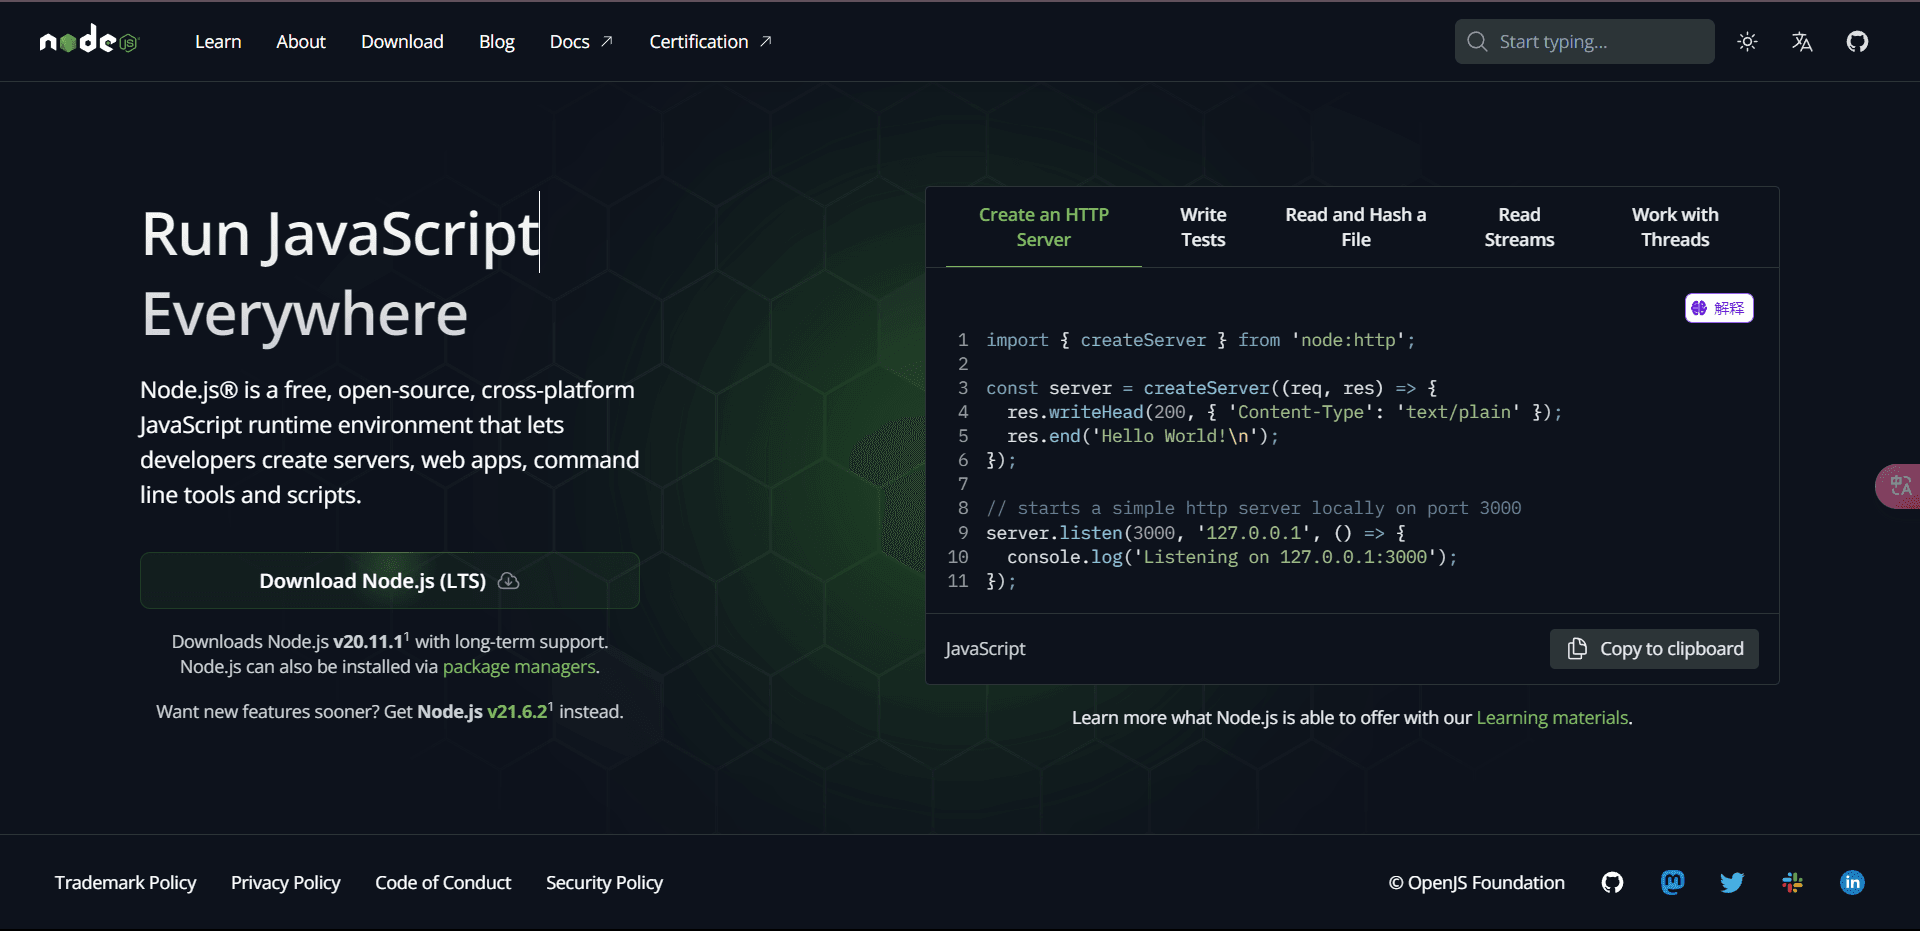This screenshot has height=931, width=1920.
Task: Click the Node.js logo
Action: pyautogui.click(x=88, y=41)
